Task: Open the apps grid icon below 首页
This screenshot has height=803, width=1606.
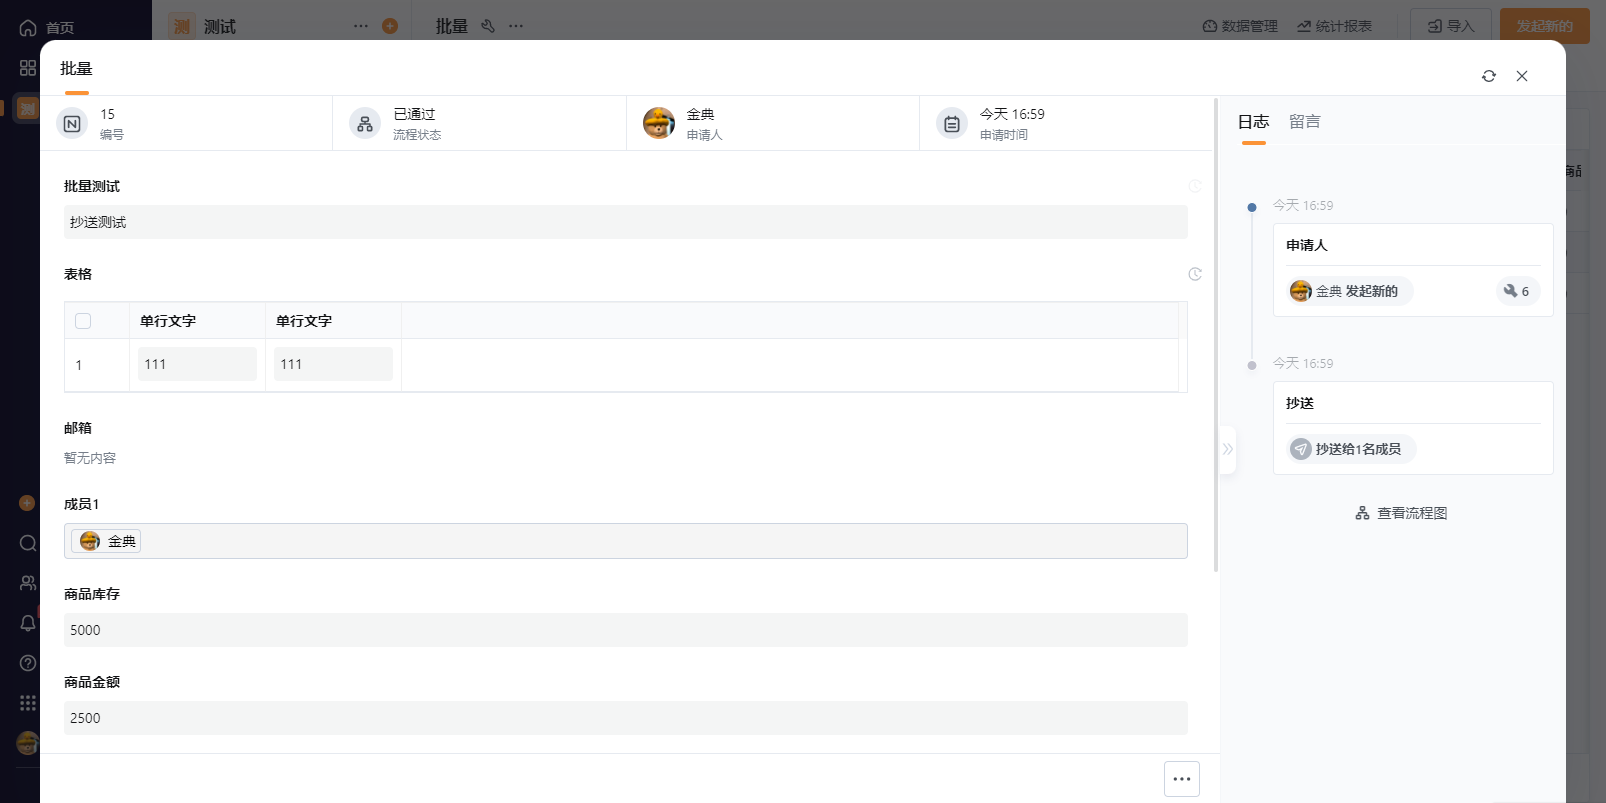Action: (x=28, y=68)
